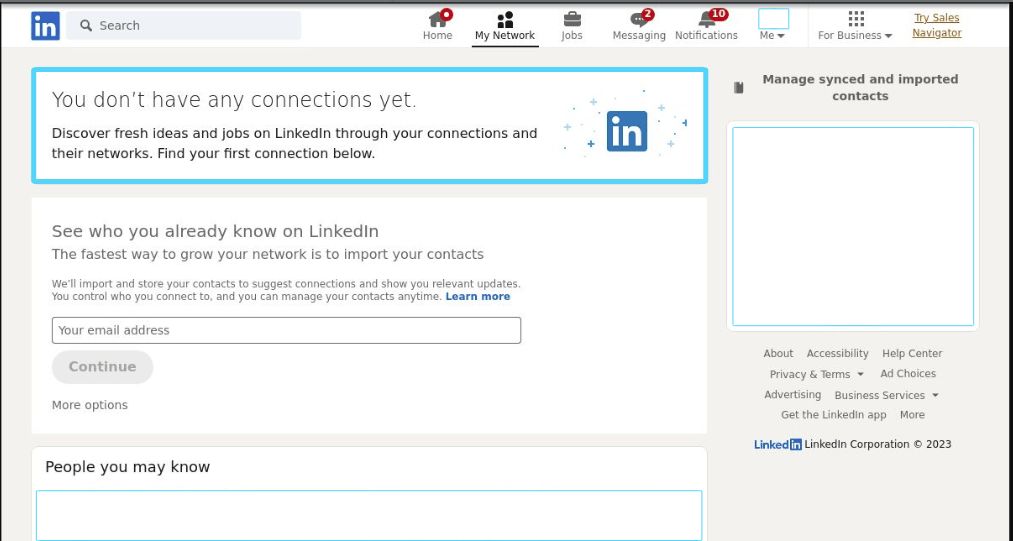Select the Notifications label in navigation
This screenshot has height=541, width=1013.
pos(706,36)
